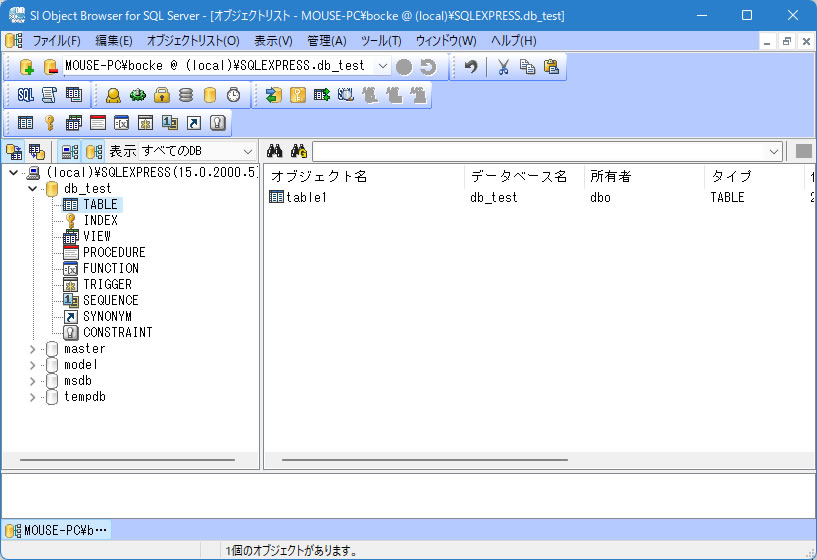This screenshot has height=560, width=817.
Task: Click the オブジェクト名 column header
Action: coord(320,176)
